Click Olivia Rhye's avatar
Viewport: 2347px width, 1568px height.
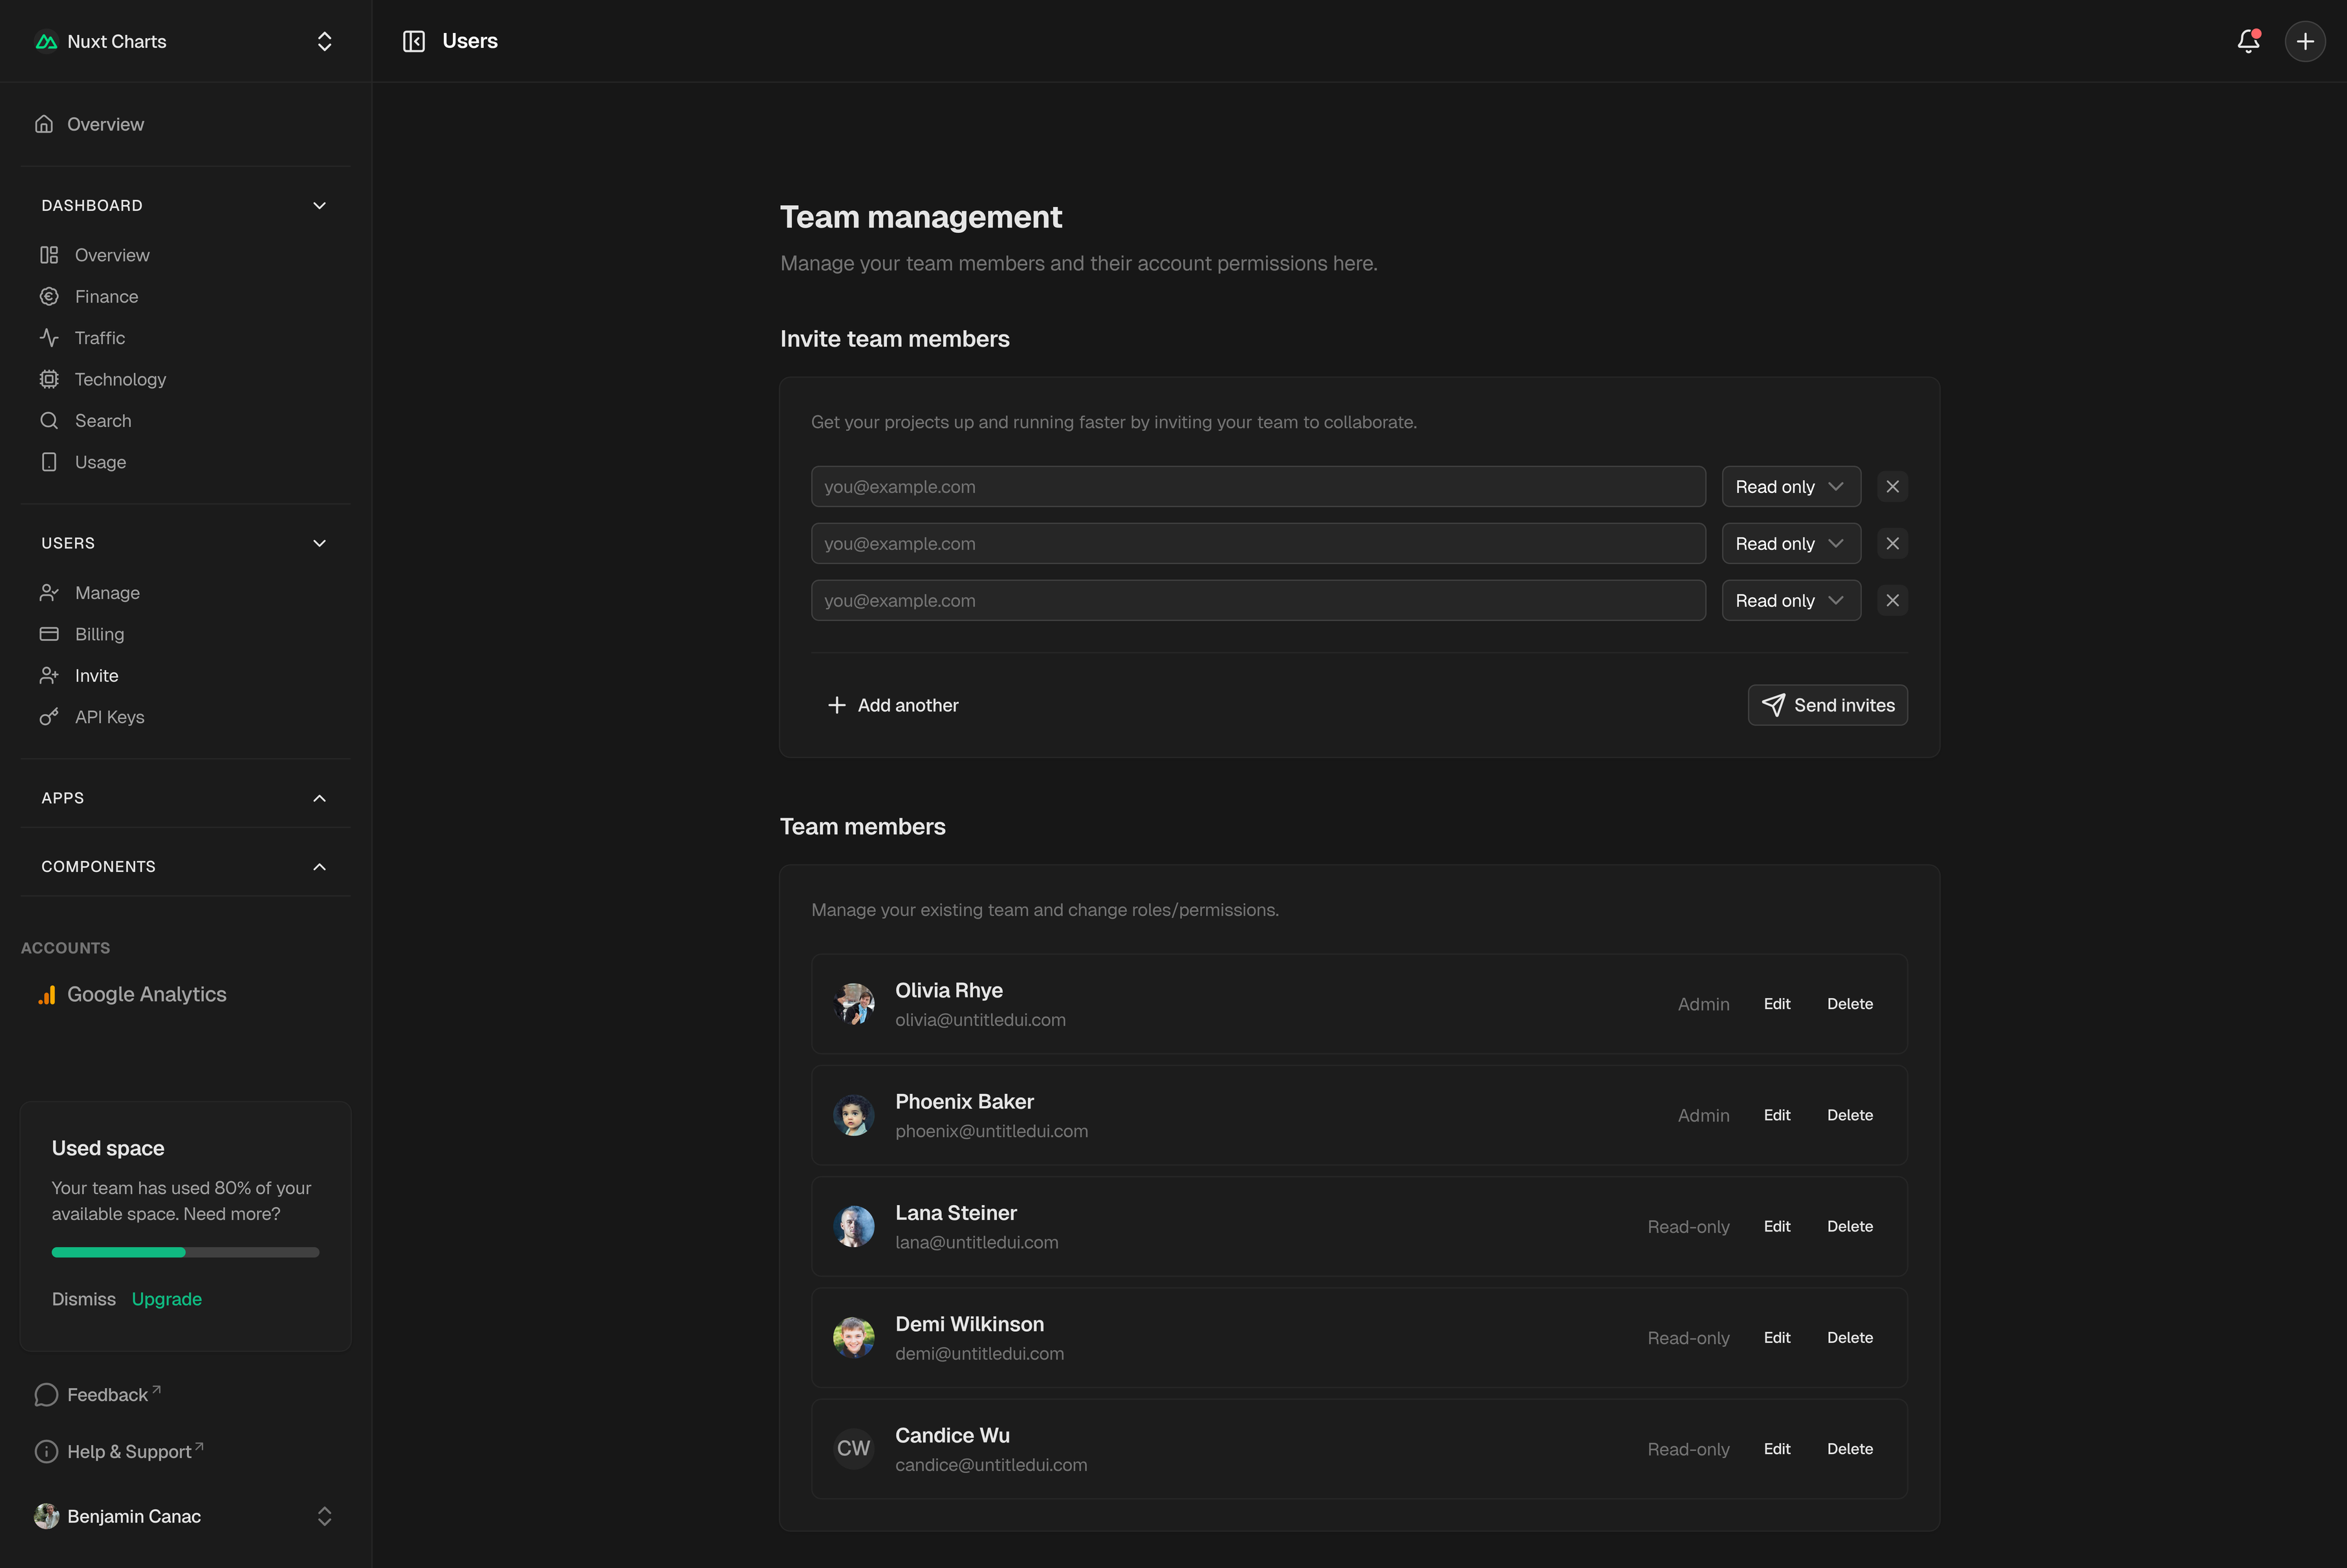(854, 1003)
